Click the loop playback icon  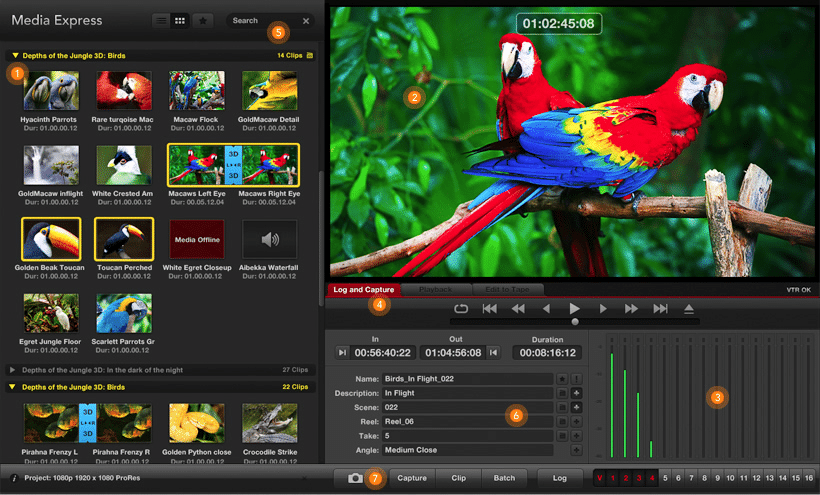pos(461,309)
